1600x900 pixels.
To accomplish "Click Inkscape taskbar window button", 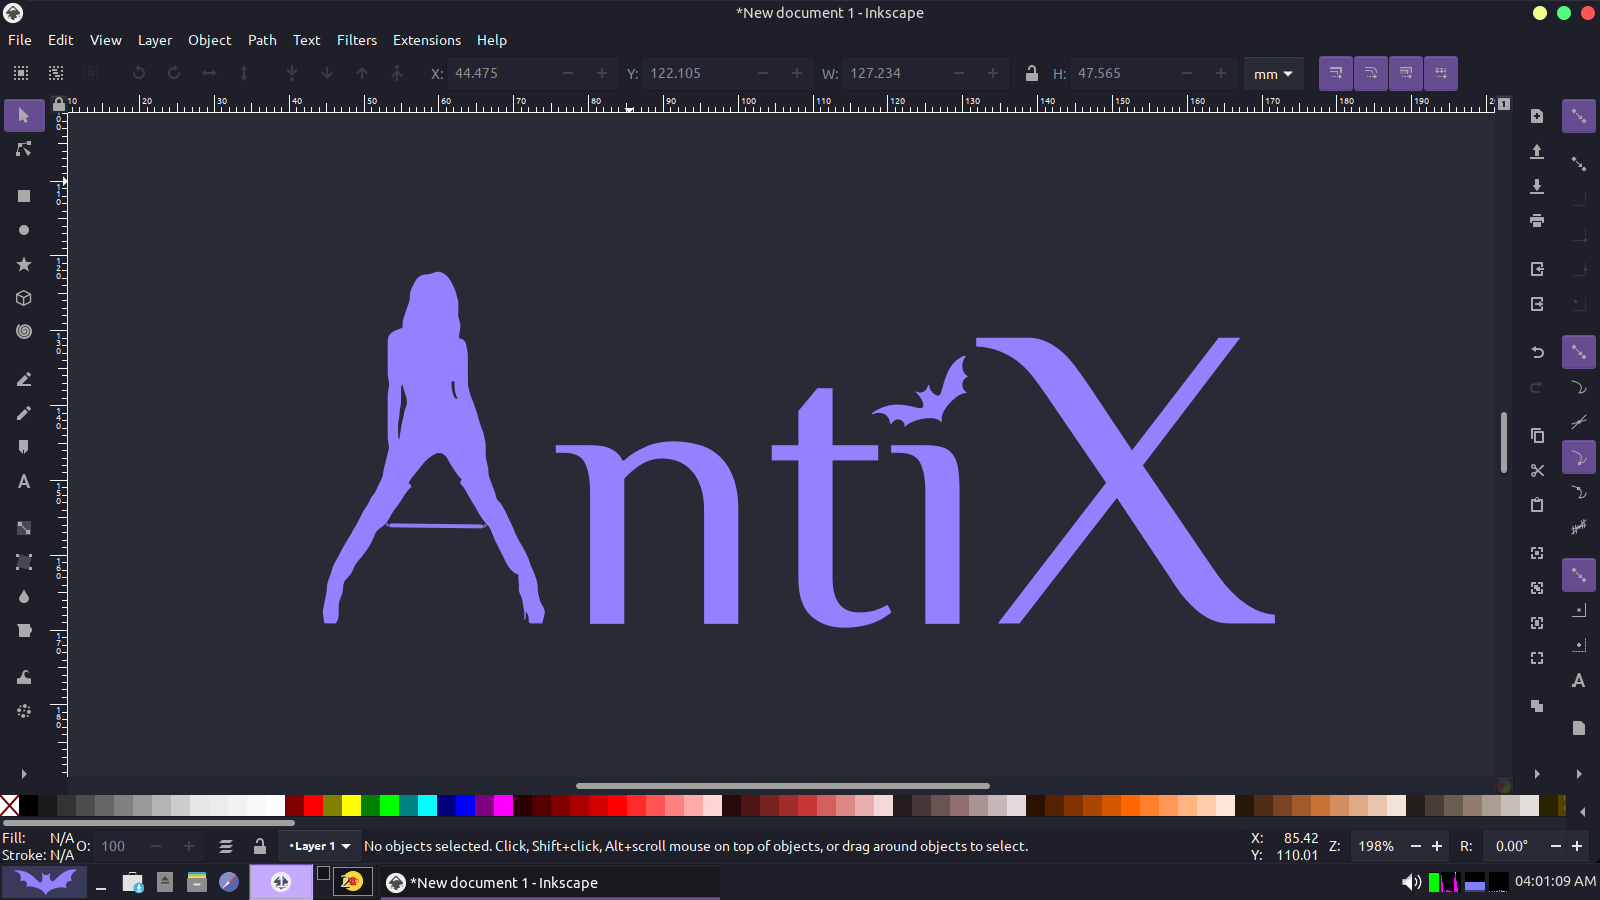I will 550,882.
